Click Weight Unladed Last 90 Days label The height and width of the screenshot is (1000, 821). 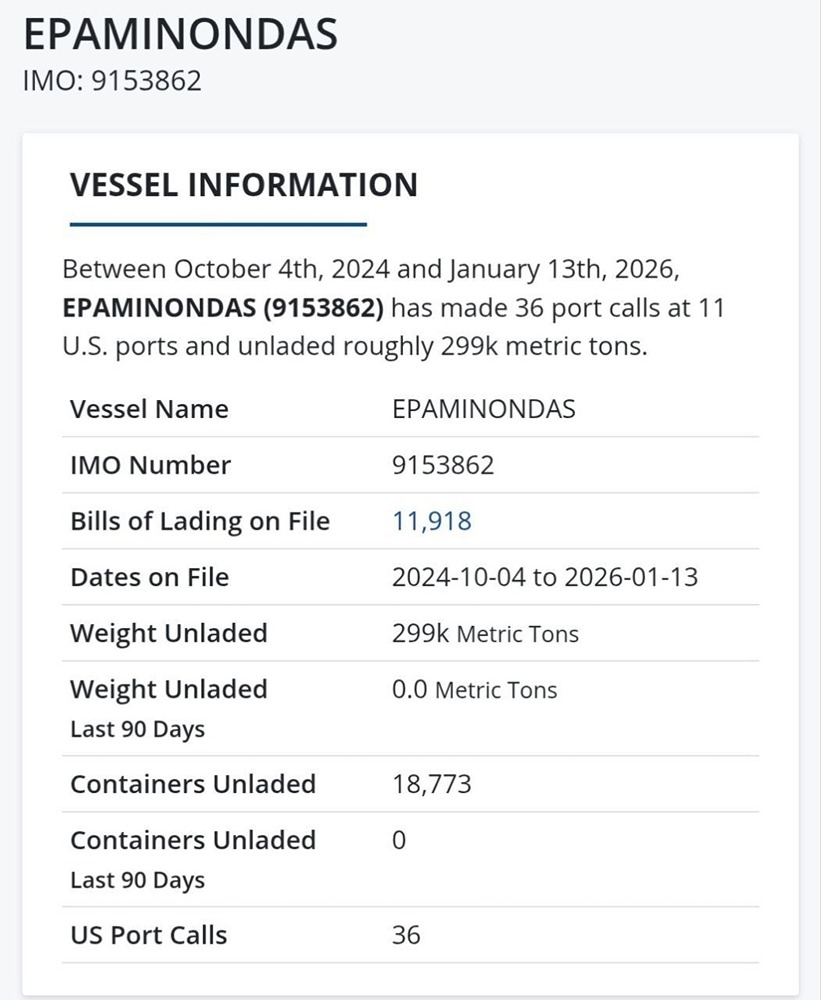pos(169,707)
